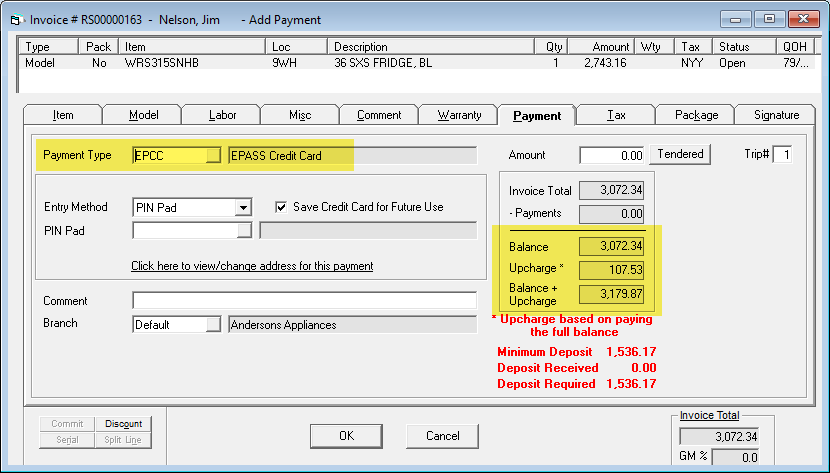The width and height of the screenshot is (830, 473).
Task: Click the Status column header
Action: (x=744, y=47)
